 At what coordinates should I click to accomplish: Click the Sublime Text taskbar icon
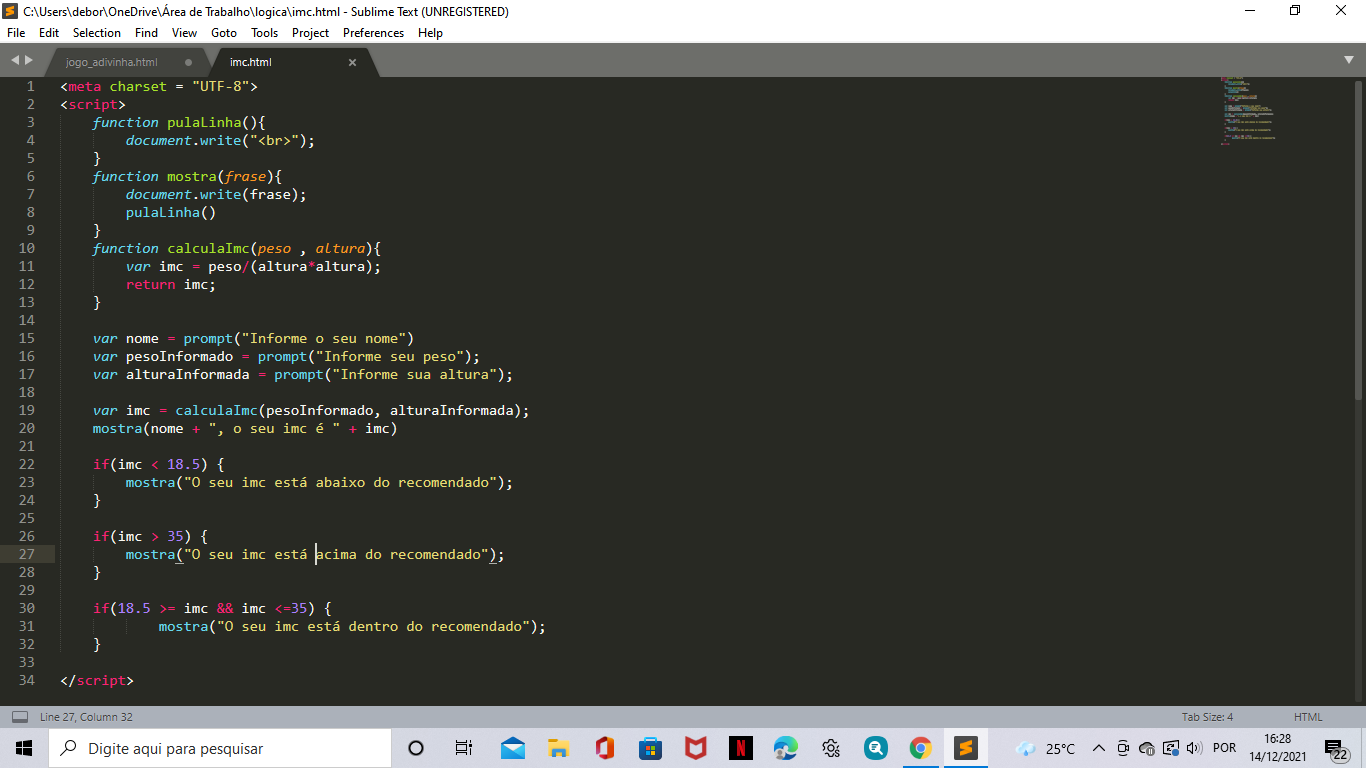966,748
